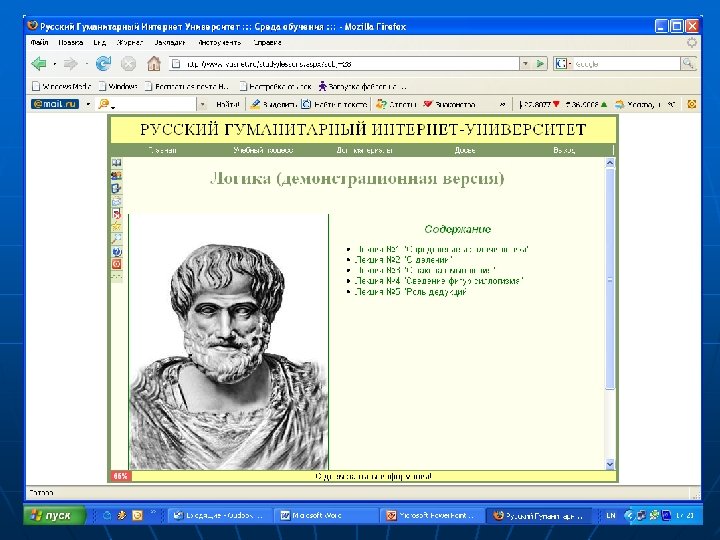Screen dimensions: 720x540
Task: Open the Журнал menu
Action: (129, 43)
